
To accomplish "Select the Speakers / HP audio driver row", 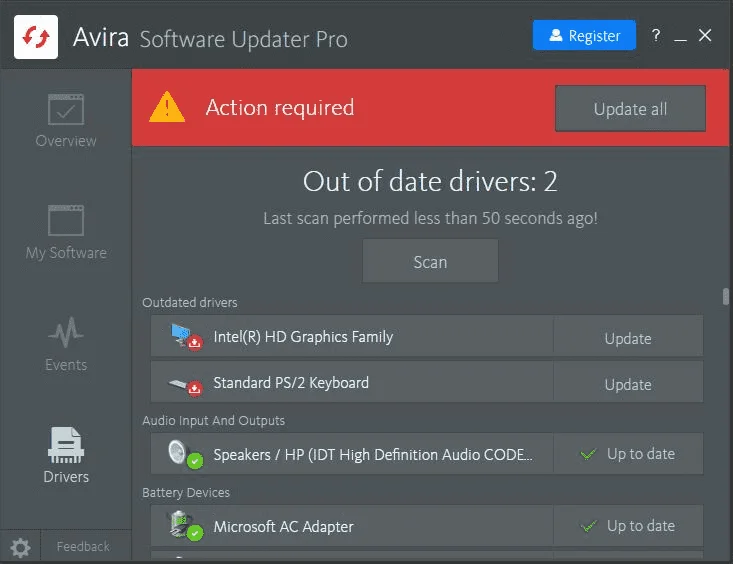I will click(427, 454).
